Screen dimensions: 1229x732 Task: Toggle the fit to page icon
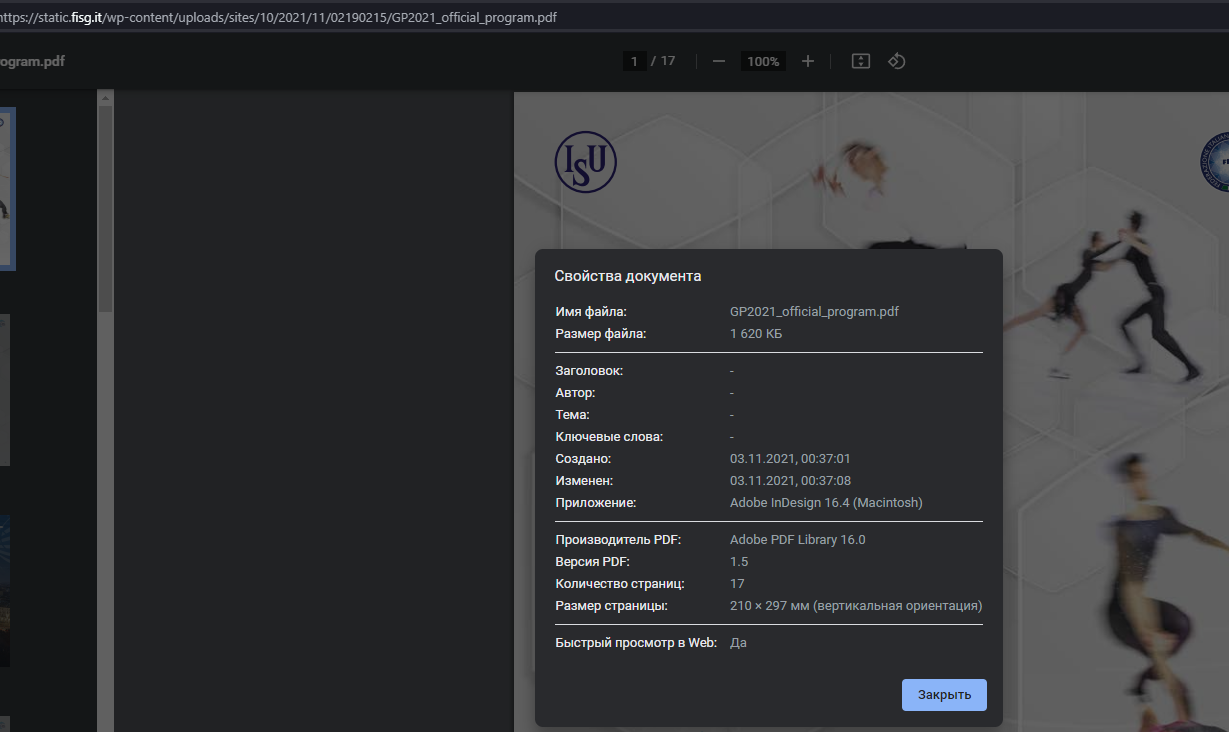point(860,61)
